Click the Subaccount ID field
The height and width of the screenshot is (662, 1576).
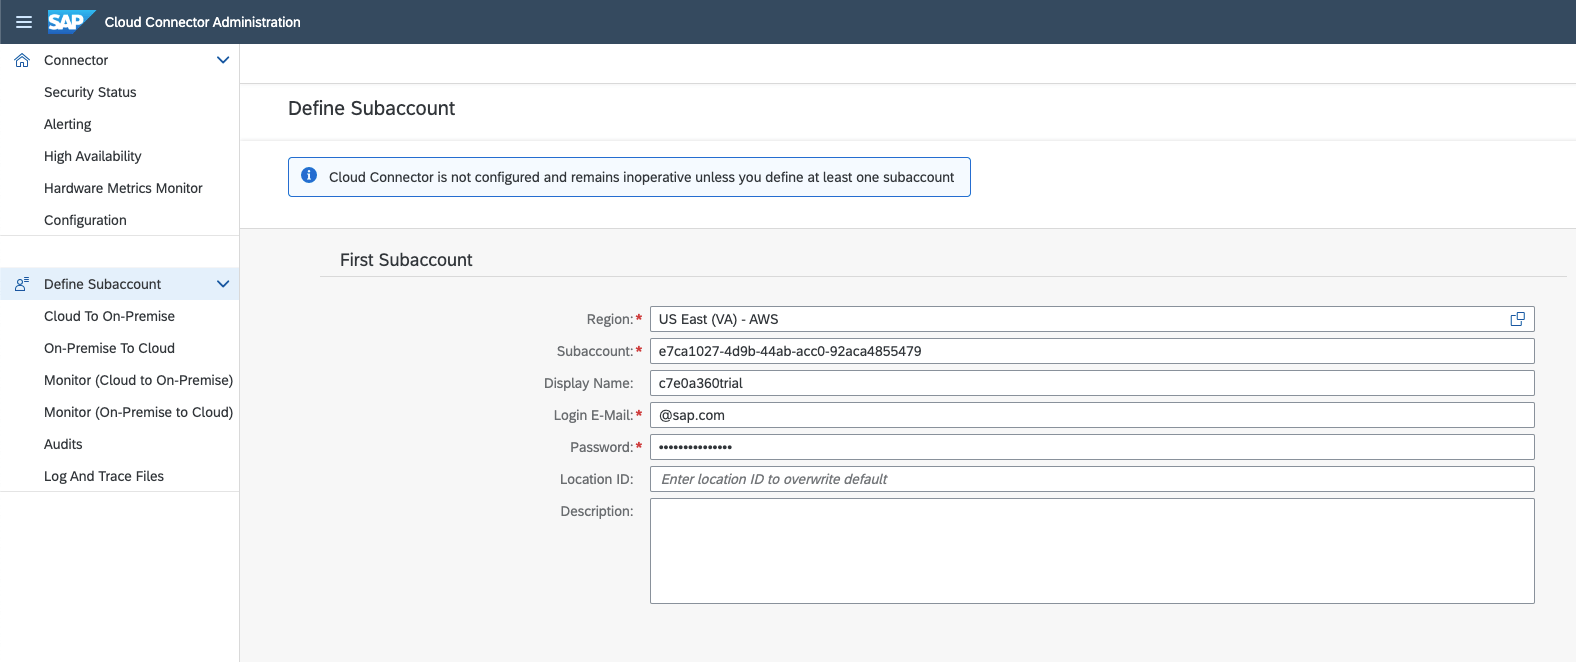click(x=1092, y=351)
